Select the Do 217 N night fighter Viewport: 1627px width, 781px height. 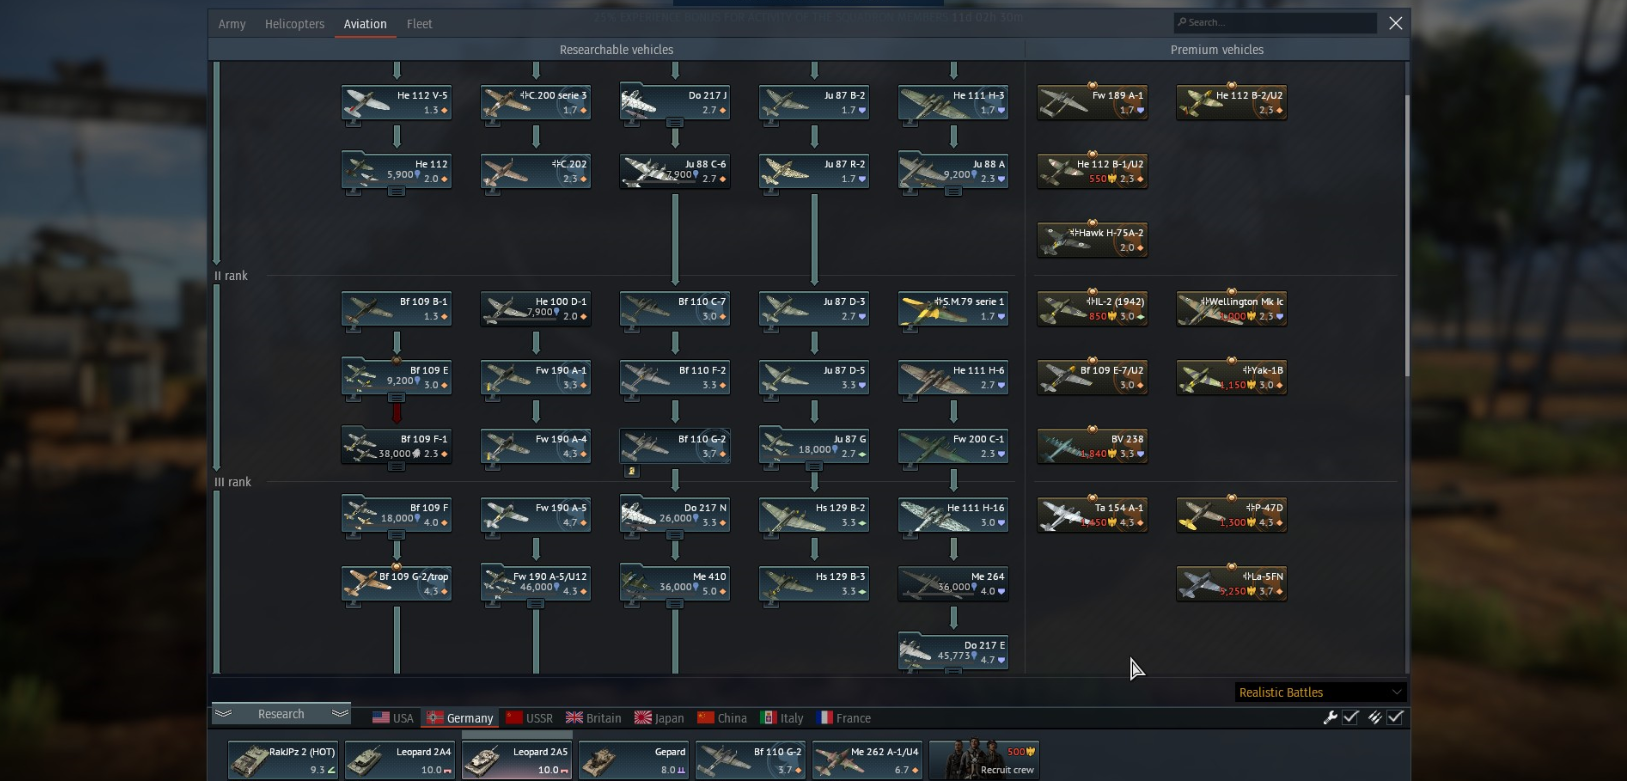(674, 515)
